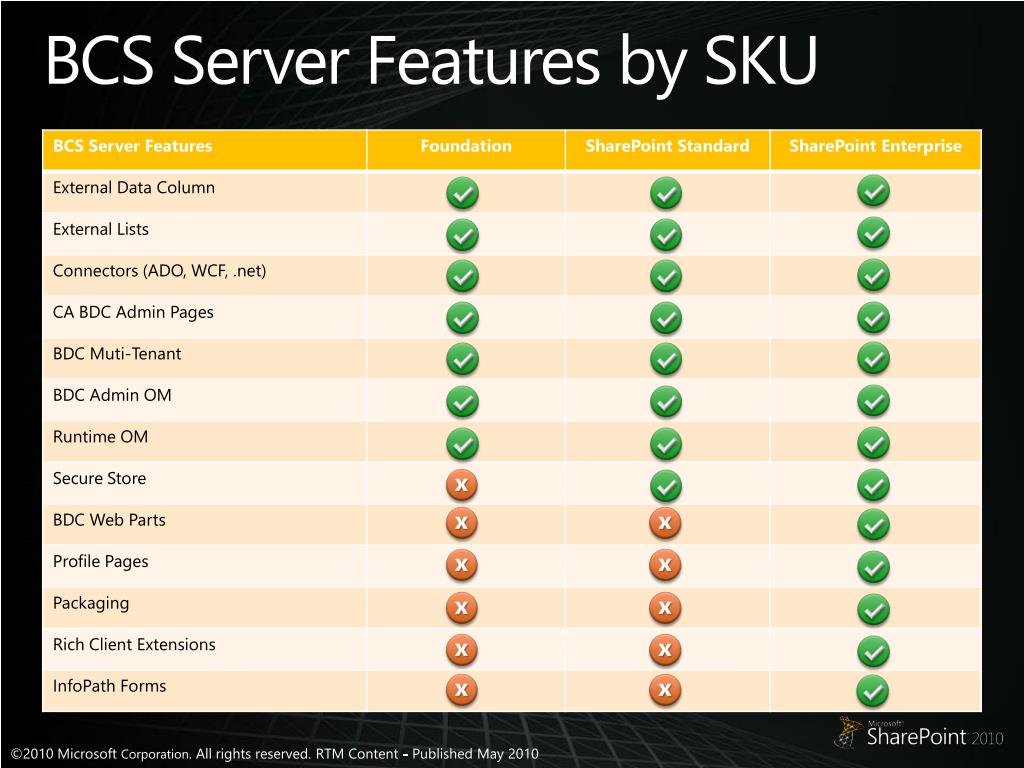Click Enterprise checkmark for BDC Admin OM
Screen dimensions: 1024x768
click(x=873, y=400)
